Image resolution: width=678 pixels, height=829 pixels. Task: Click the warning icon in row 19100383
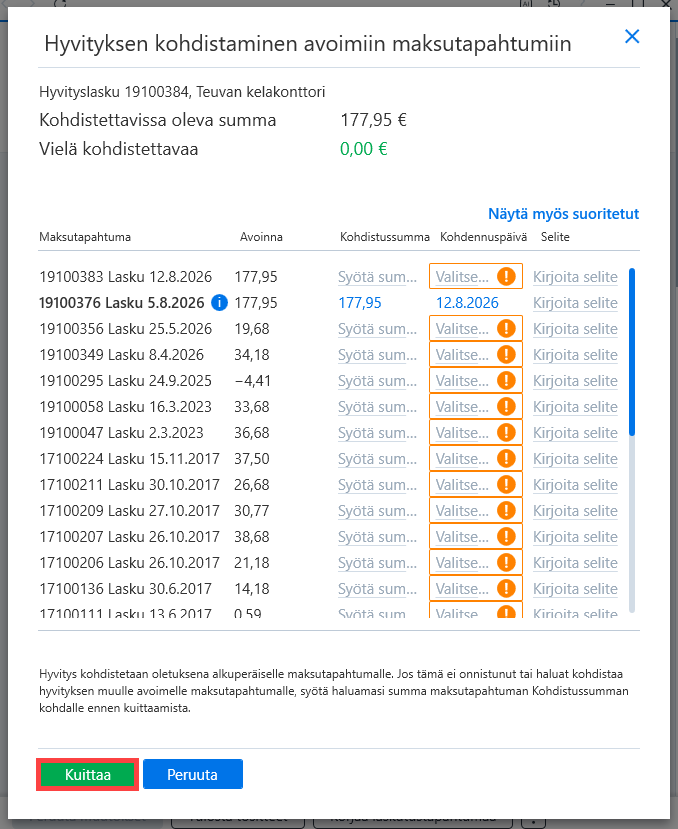506,277
